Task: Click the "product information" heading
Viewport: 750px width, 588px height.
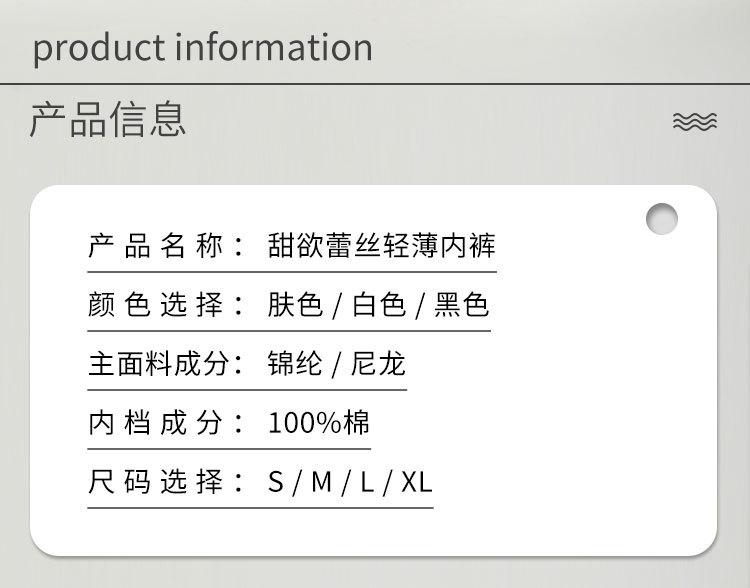Action: 203,47
